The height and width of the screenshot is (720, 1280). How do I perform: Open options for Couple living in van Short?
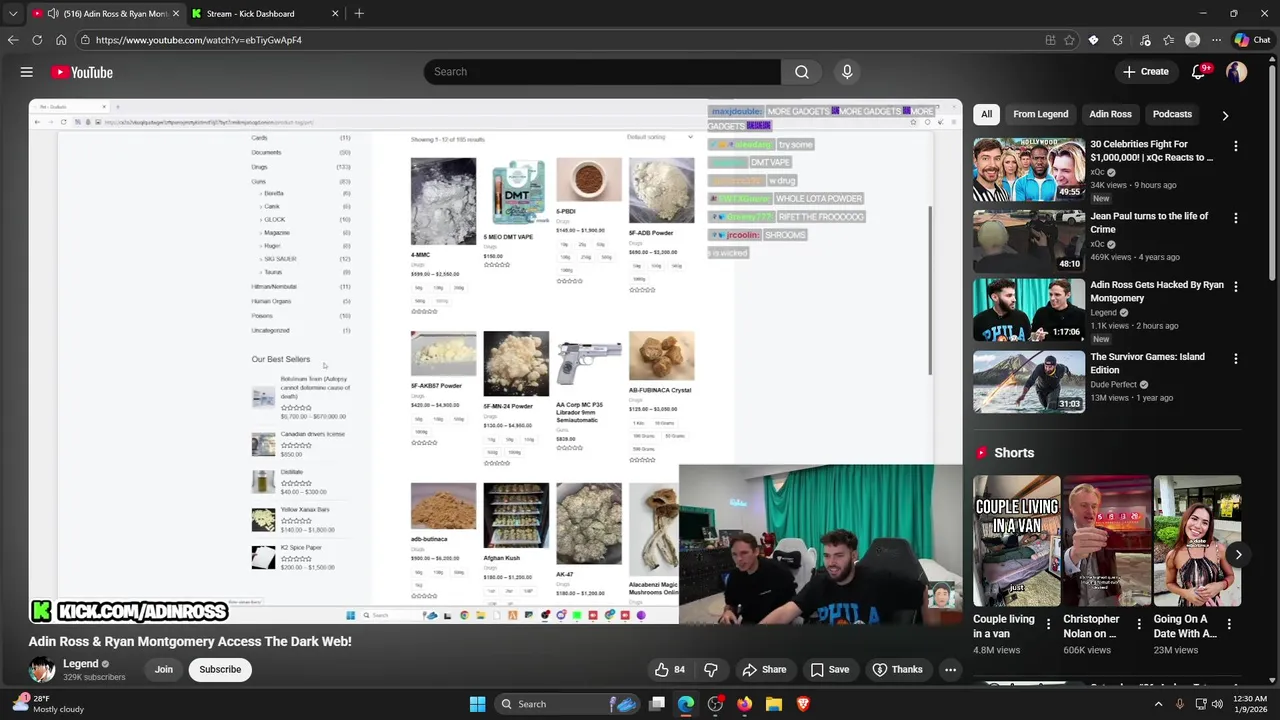pyautogui.click(x=1048, y=624)
